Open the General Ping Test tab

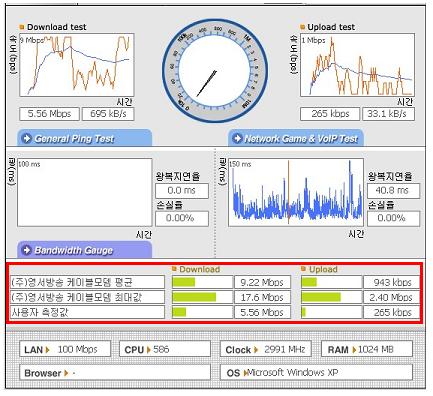pyautogui.click(x=85, y=138)
